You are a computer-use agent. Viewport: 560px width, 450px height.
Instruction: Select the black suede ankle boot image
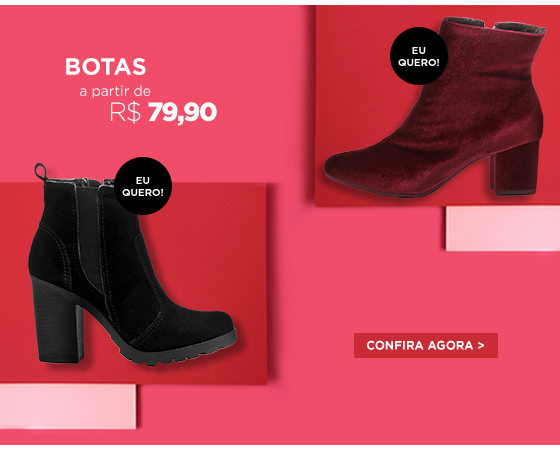click(x=132, y=265)
